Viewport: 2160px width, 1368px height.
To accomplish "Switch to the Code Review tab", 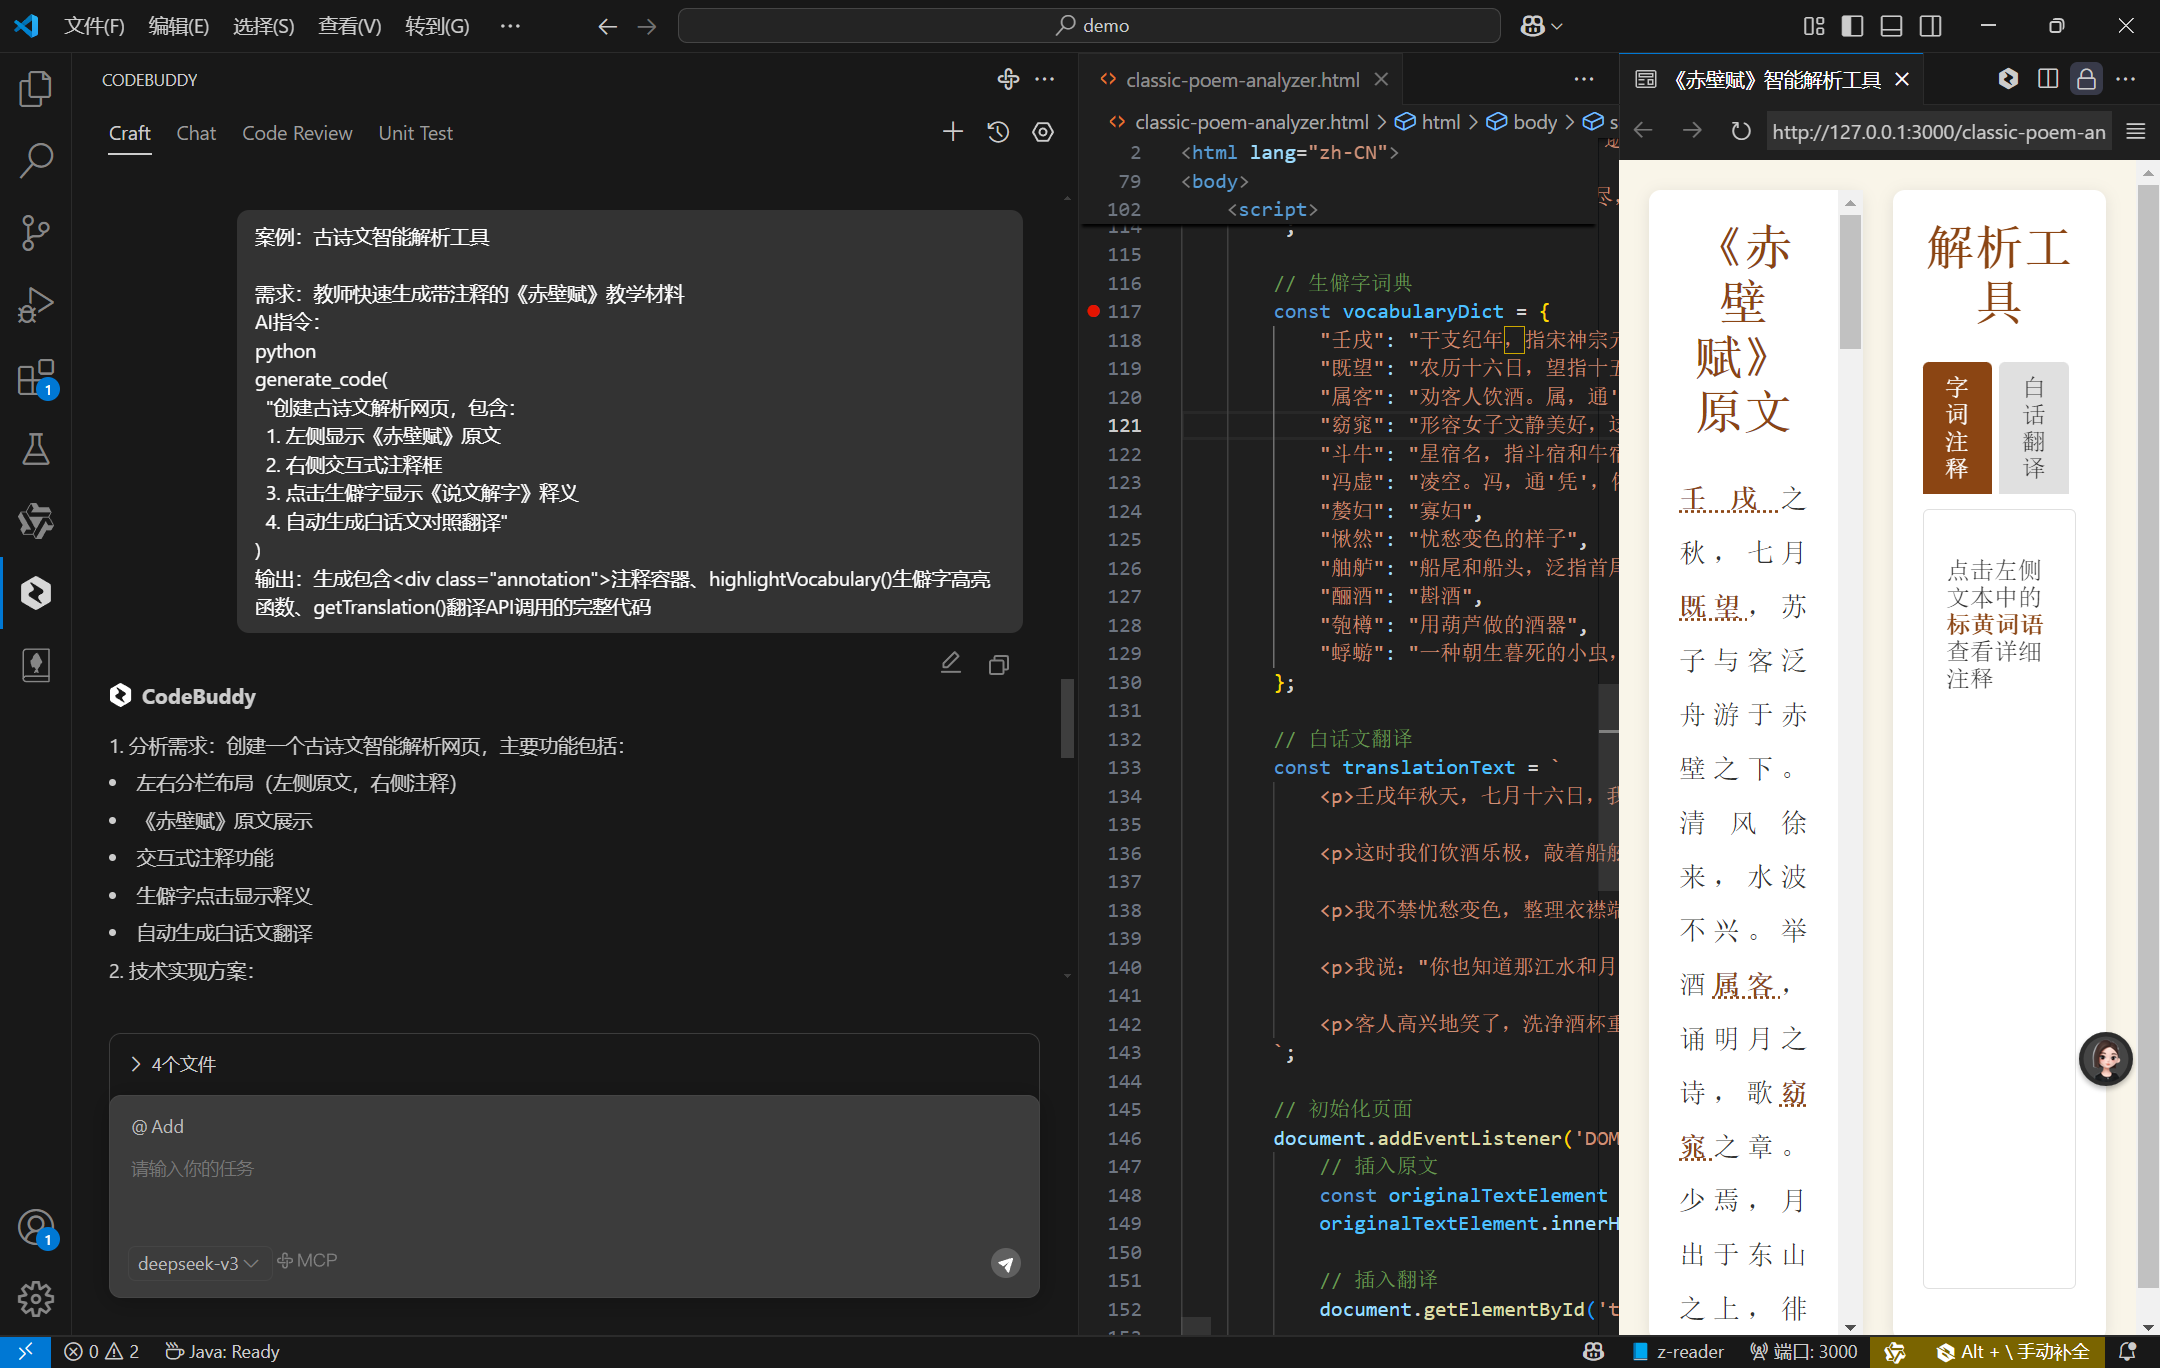I will 297,133.
